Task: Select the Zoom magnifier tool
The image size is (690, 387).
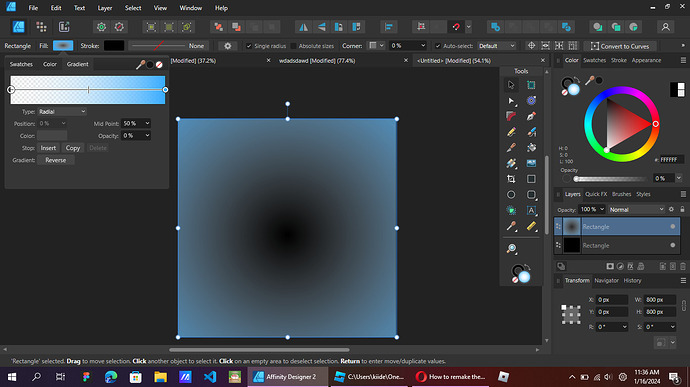Action: click(511, 249)
